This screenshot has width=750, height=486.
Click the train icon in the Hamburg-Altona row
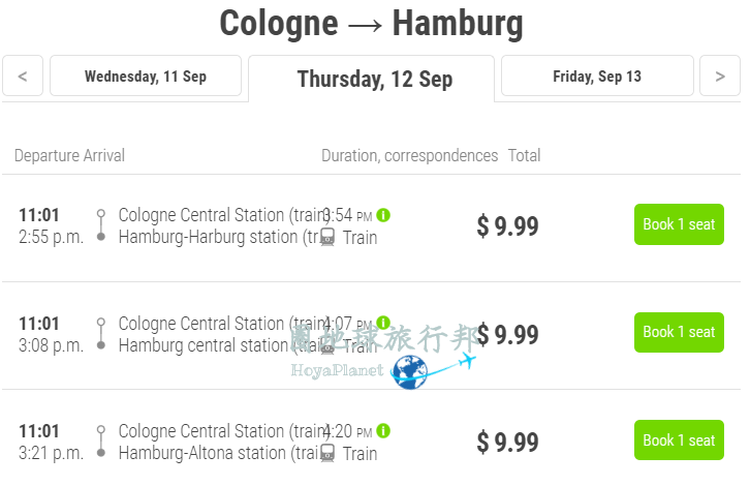click(x=328, y=453)
